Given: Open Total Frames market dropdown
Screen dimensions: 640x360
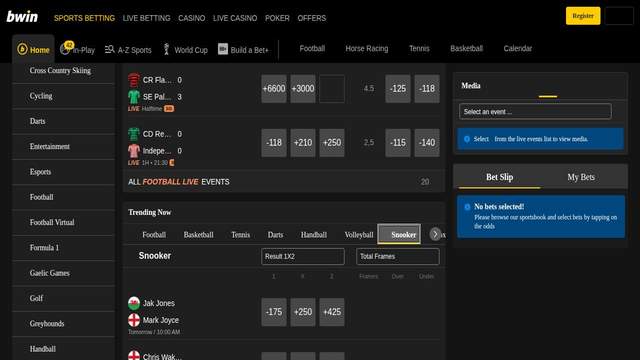Looking at the screenshot, I should pyautogui.click(x=398, y=257).
